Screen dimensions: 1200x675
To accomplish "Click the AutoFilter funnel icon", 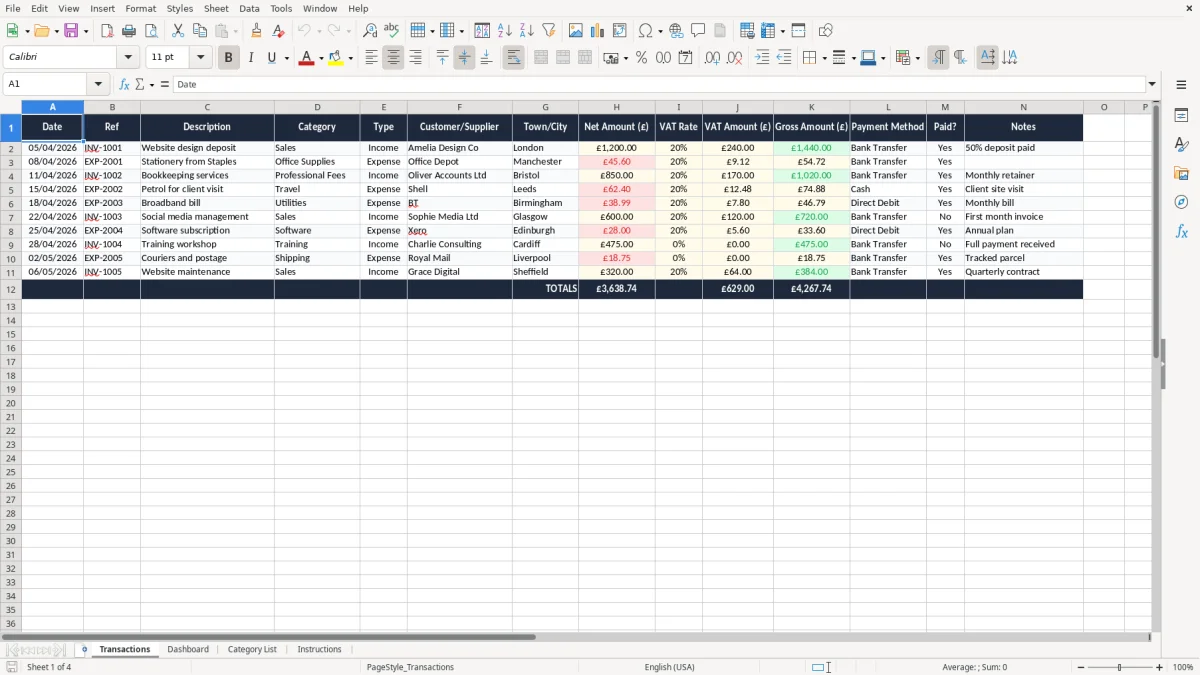I will 549,31.
